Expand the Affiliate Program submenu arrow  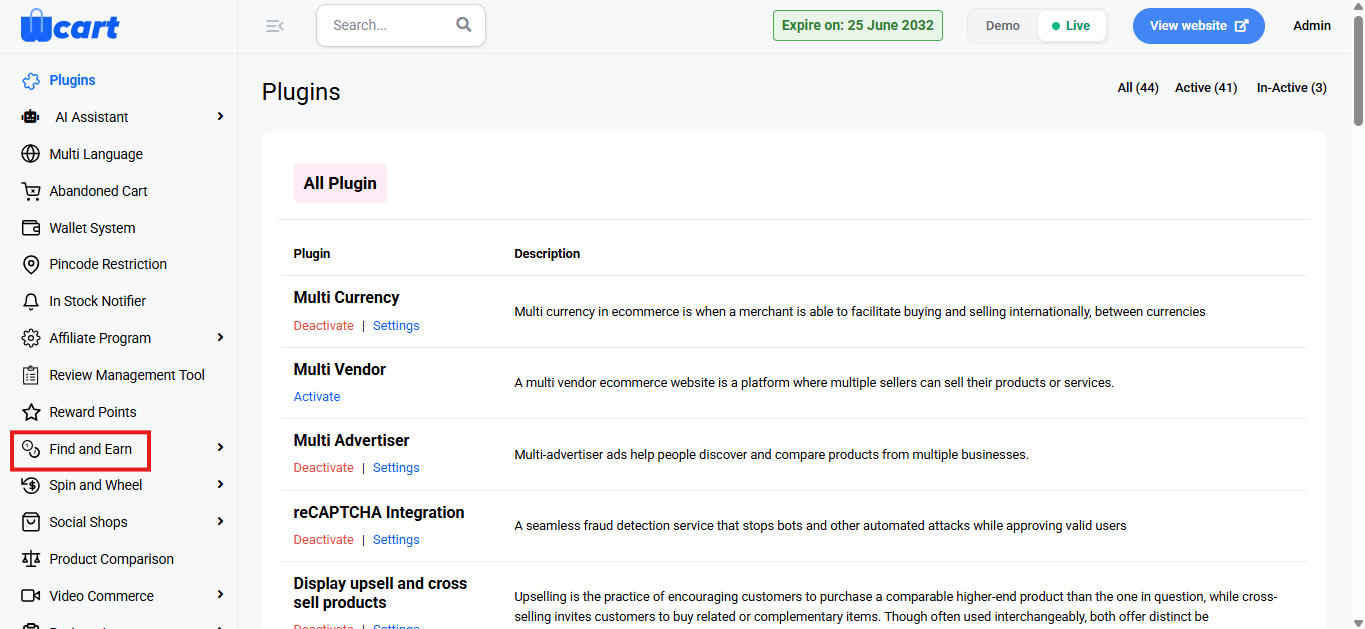tap(221, 338)
